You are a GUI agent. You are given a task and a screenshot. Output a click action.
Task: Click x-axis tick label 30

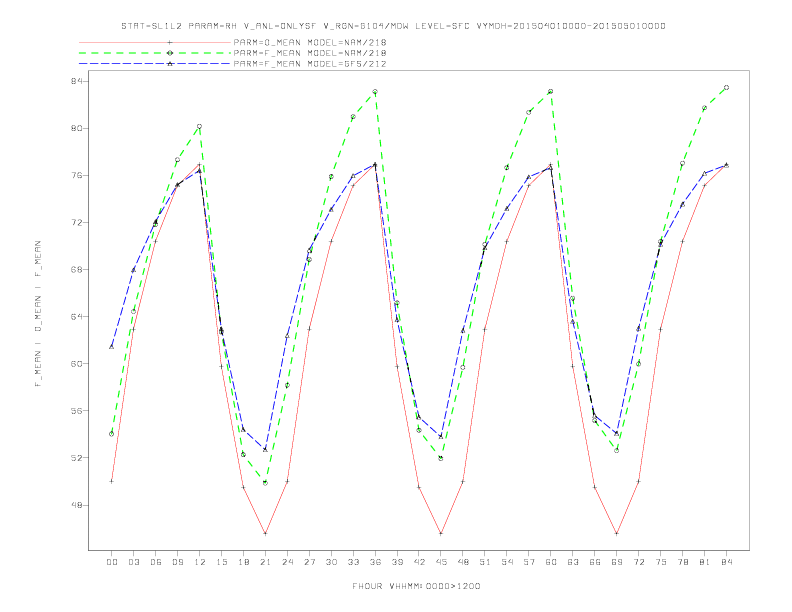331,562
